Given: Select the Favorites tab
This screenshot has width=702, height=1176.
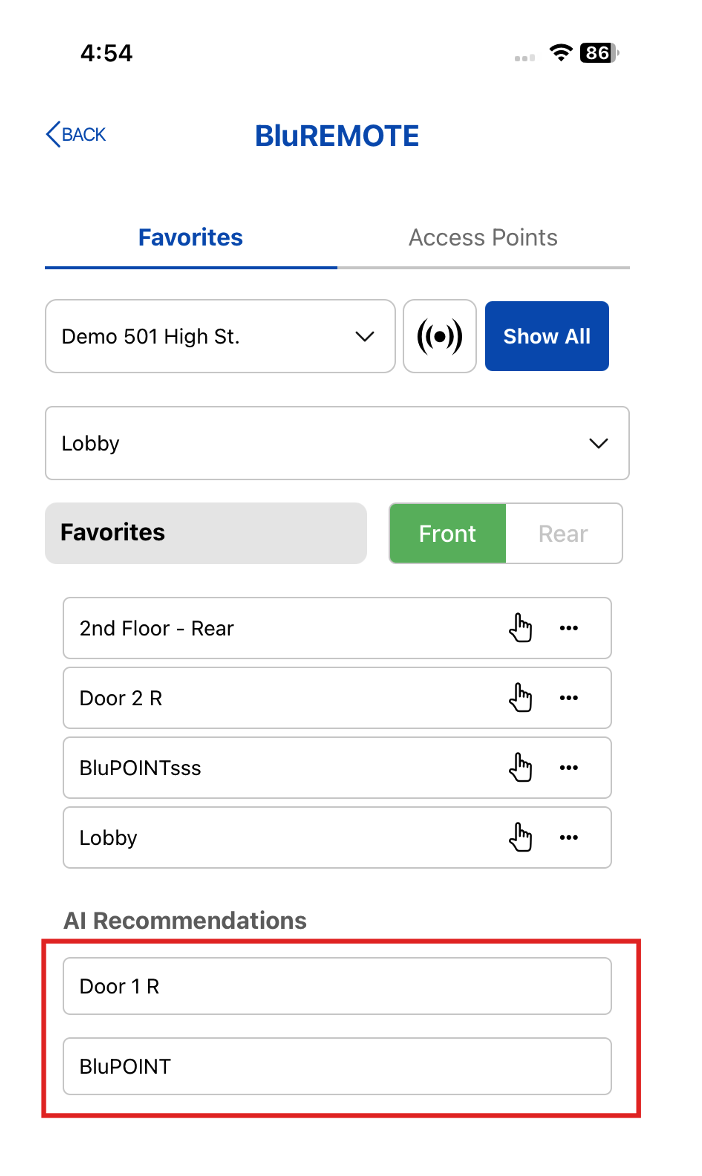Looking at the screenshot, I should [190, 238].
